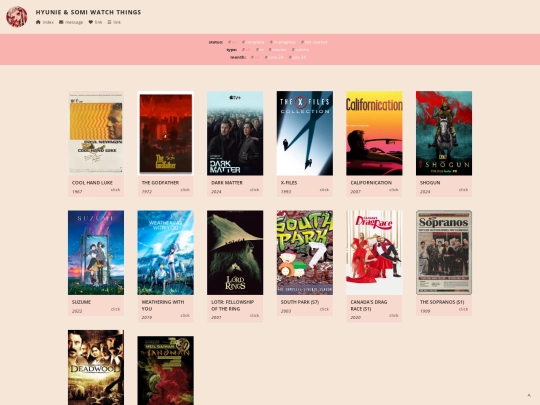Select the 'WEATHERING WITH YOU' title text
Image resolution: width=540 pixels, height=405 pixels.
click(x=163, y=305)
